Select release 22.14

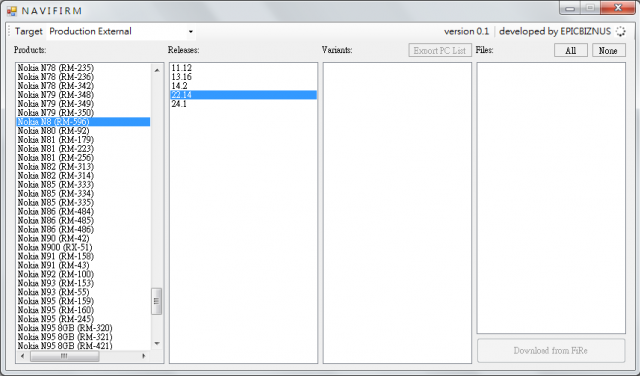(243, 95)
